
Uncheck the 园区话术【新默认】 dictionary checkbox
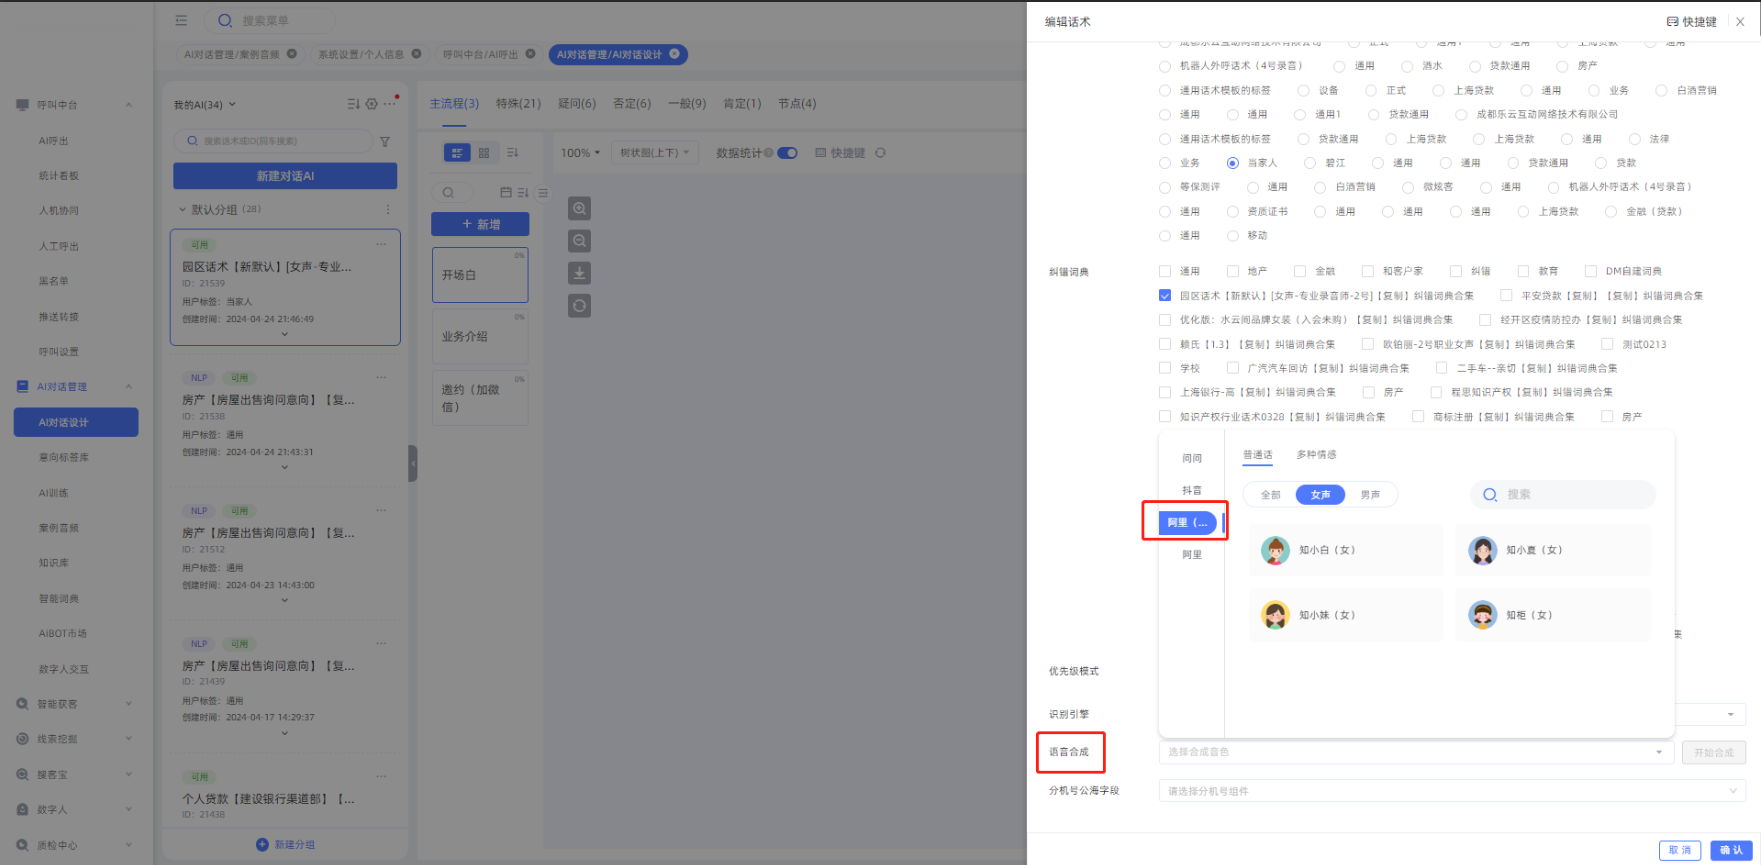(1165, 296)
